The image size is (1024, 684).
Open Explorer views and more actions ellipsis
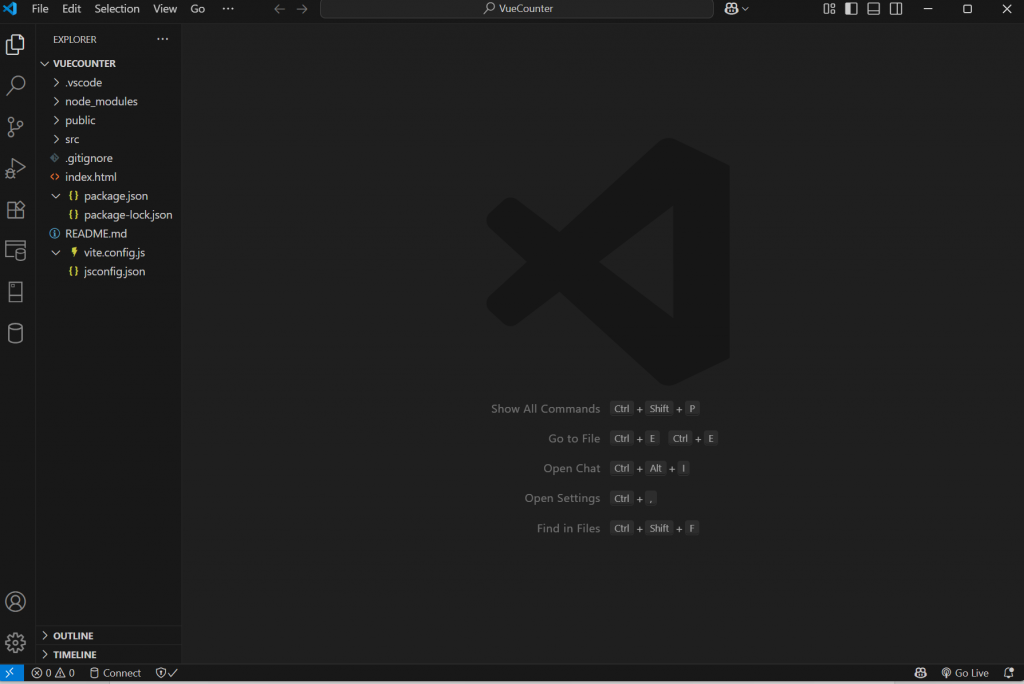coord(163,39)
